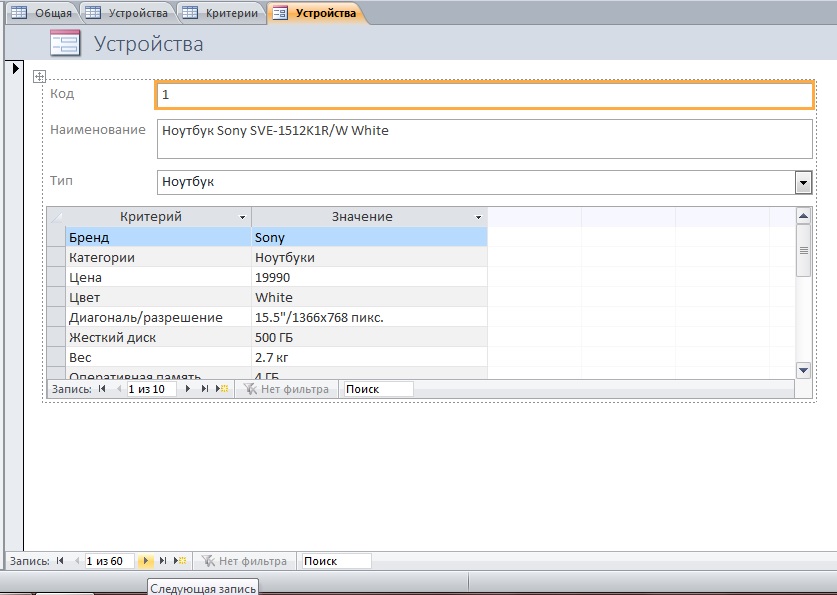Screen dimensions: 837x595
Task: Click the Жесткий диск cell
Action: click(x=158, y=337)
